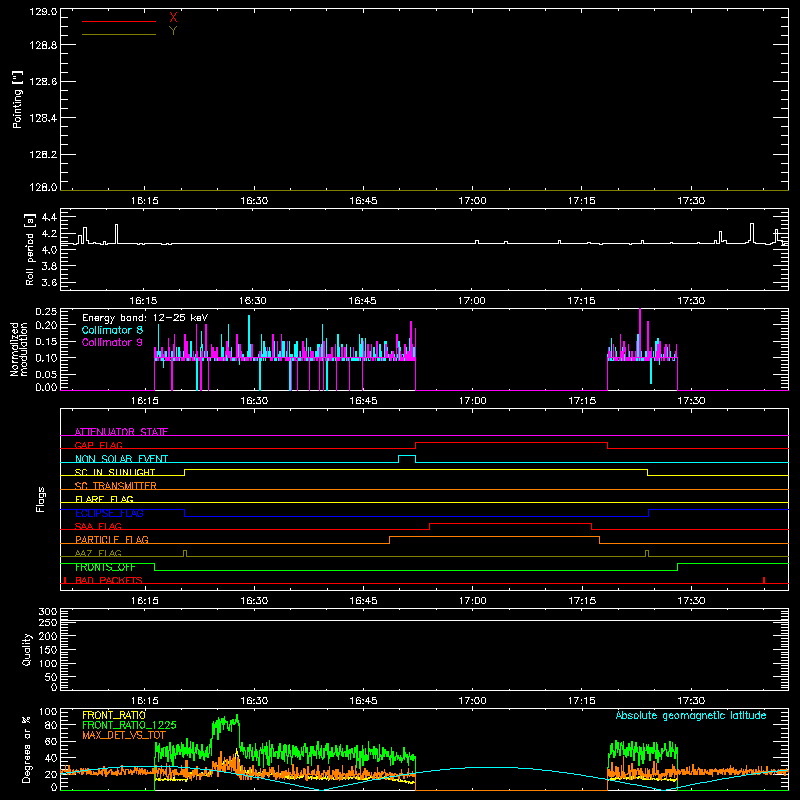
Task: Click the olive Y legend label
Action: (x=173, y=31)
